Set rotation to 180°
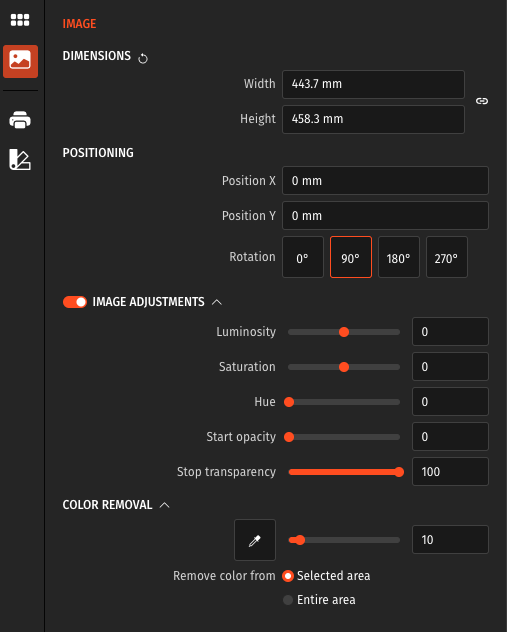Viewport: 507px width, 632px height. 399,257
